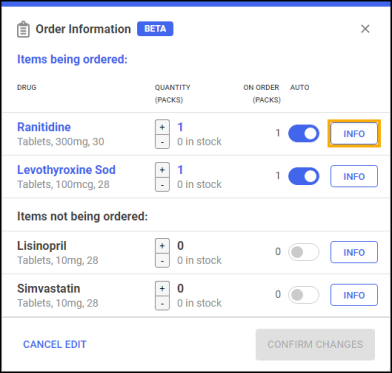This screenshot has width=392, height=373.
Task: Open INFO for Ranitidine
Action: point(354,134)
